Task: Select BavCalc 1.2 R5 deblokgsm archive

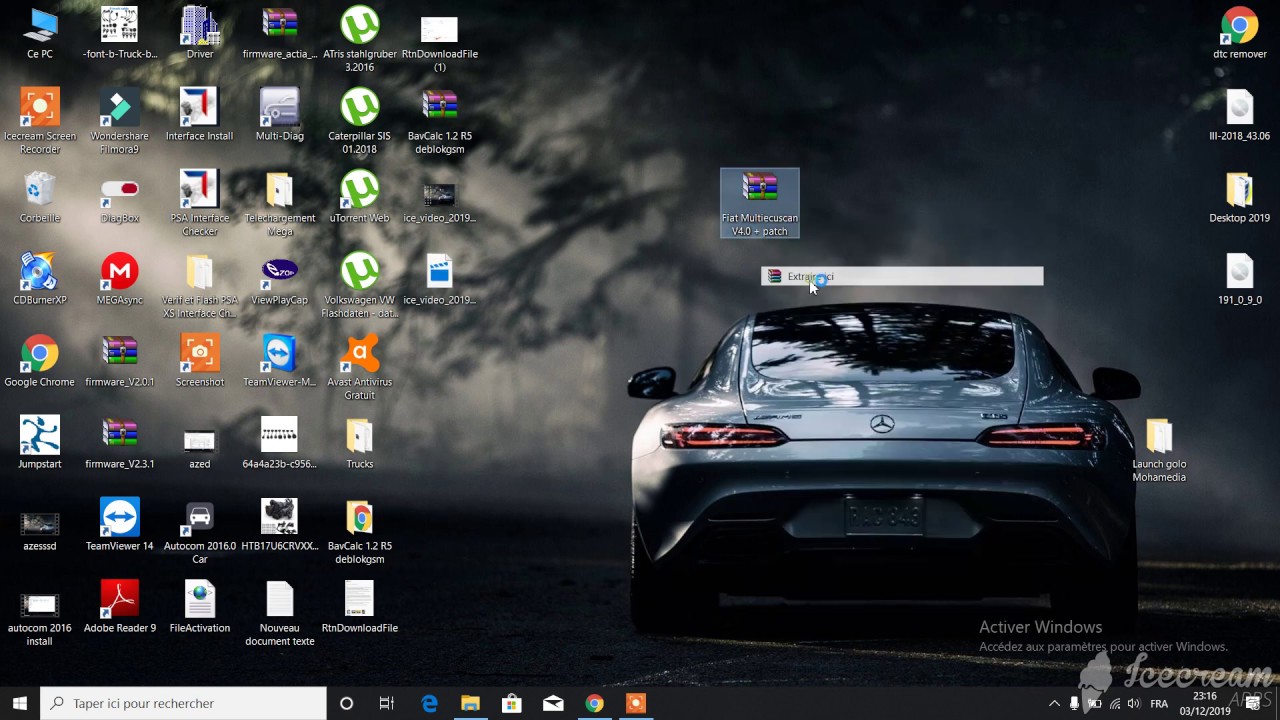Action: (x=440, y=121)
